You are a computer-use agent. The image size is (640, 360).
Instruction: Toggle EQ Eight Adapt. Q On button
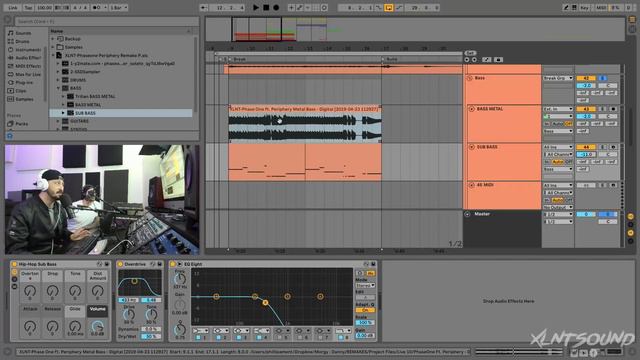point(365,310)
